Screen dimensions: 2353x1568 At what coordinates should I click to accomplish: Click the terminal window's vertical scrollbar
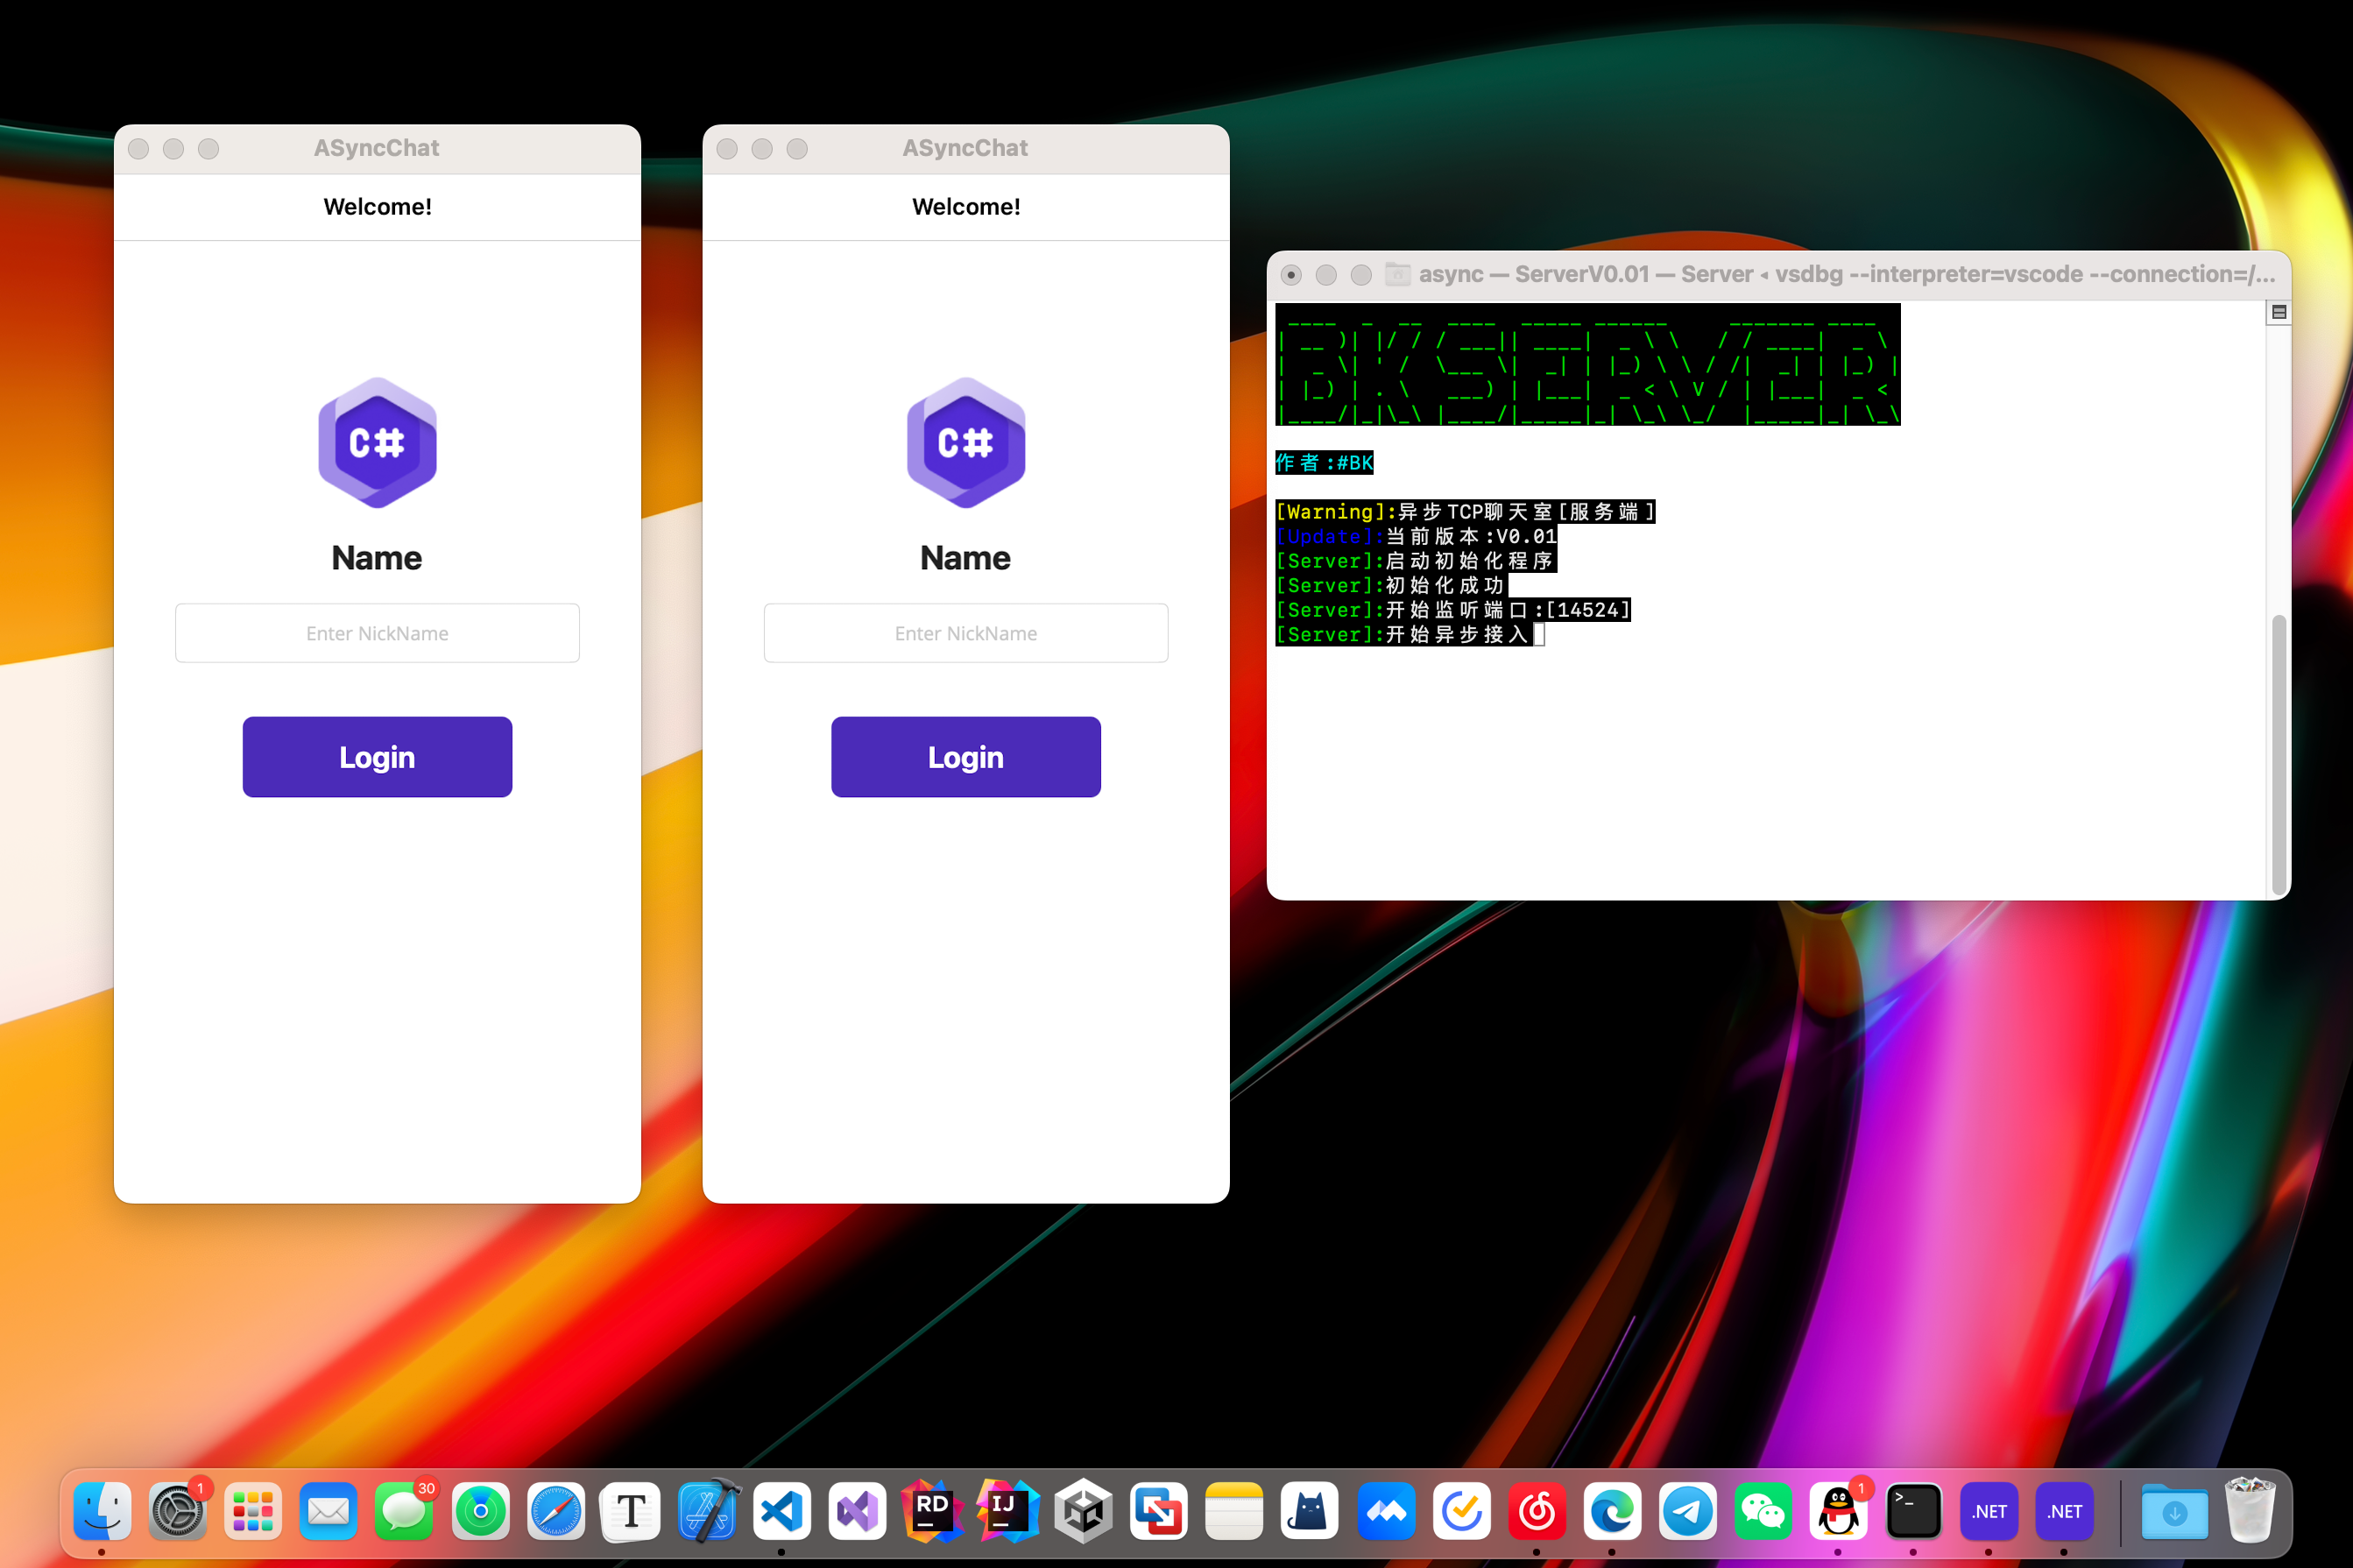(x=2279, y=755)
